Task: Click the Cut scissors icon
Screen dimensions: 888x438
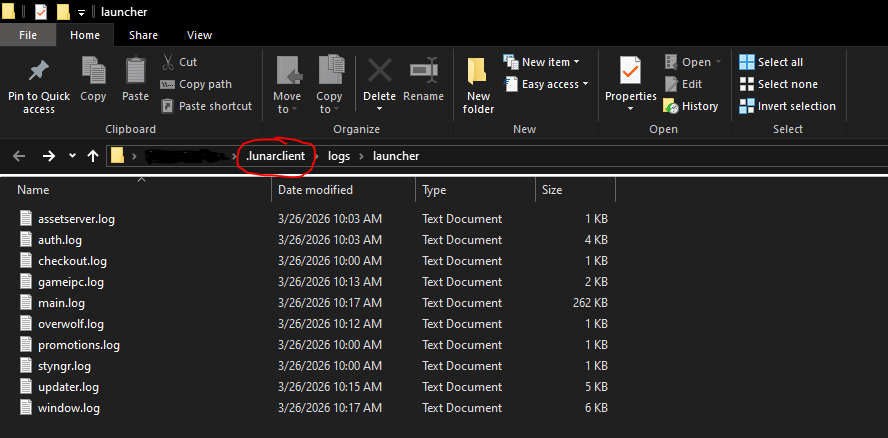Action: pos(167,62)
